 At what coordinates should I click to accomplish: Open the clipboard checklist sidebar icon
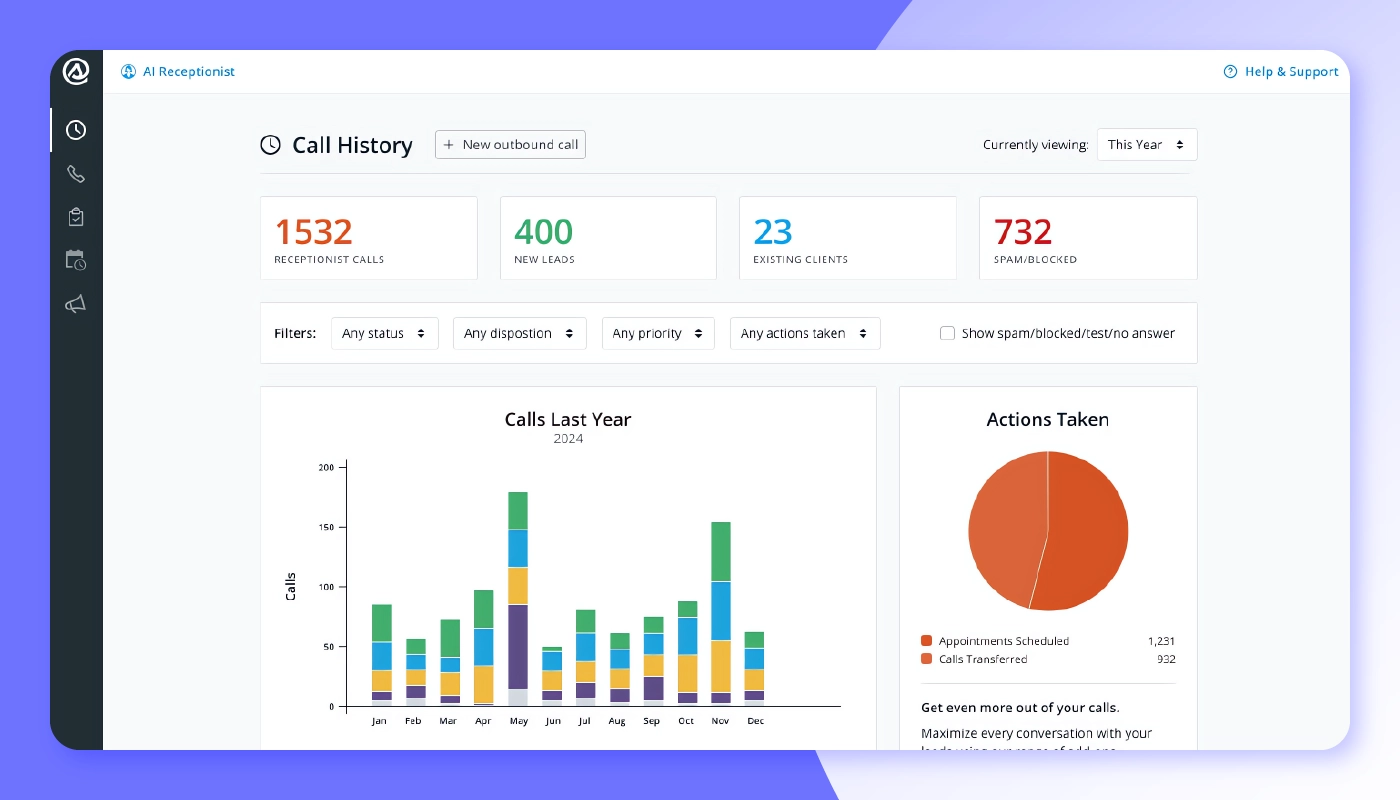pyautogui.click(x=76, y=217)
